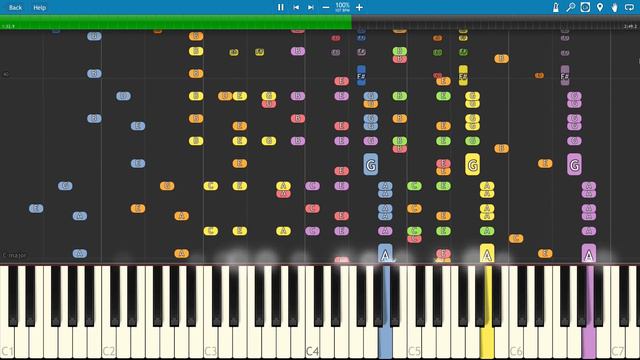Click the yellow highlighted A key
Viewport: 640px width, 360px height.
coord(487,341)
